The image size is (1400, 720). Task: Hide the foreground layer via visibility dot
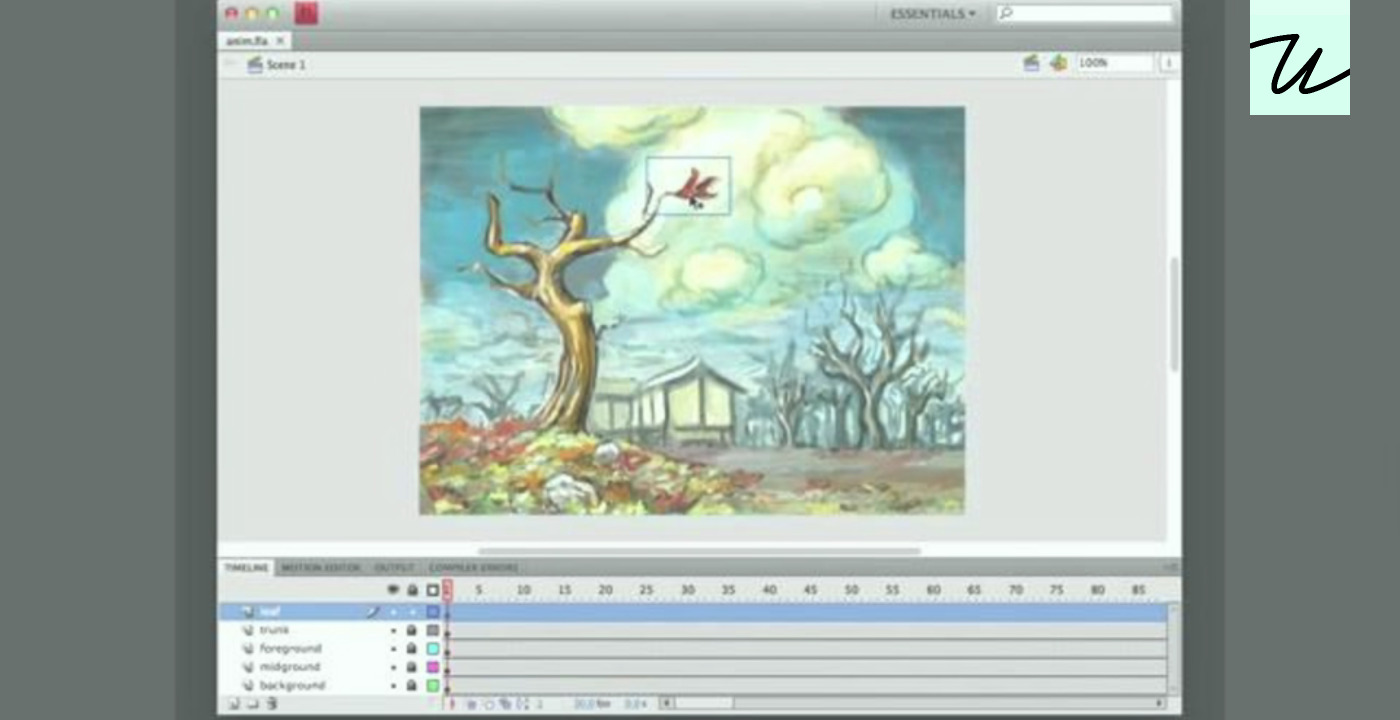(x=393, y=649)
